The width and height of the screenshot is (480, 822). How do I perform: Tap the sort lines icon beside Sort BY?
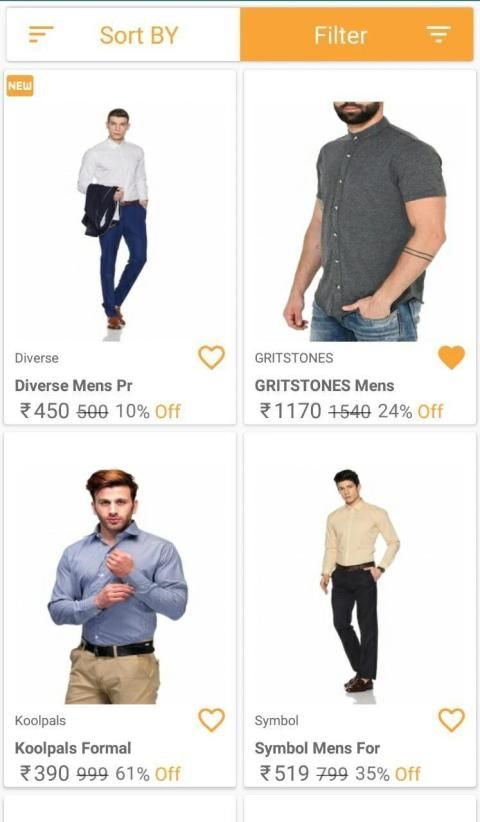(x=41, y=35)
